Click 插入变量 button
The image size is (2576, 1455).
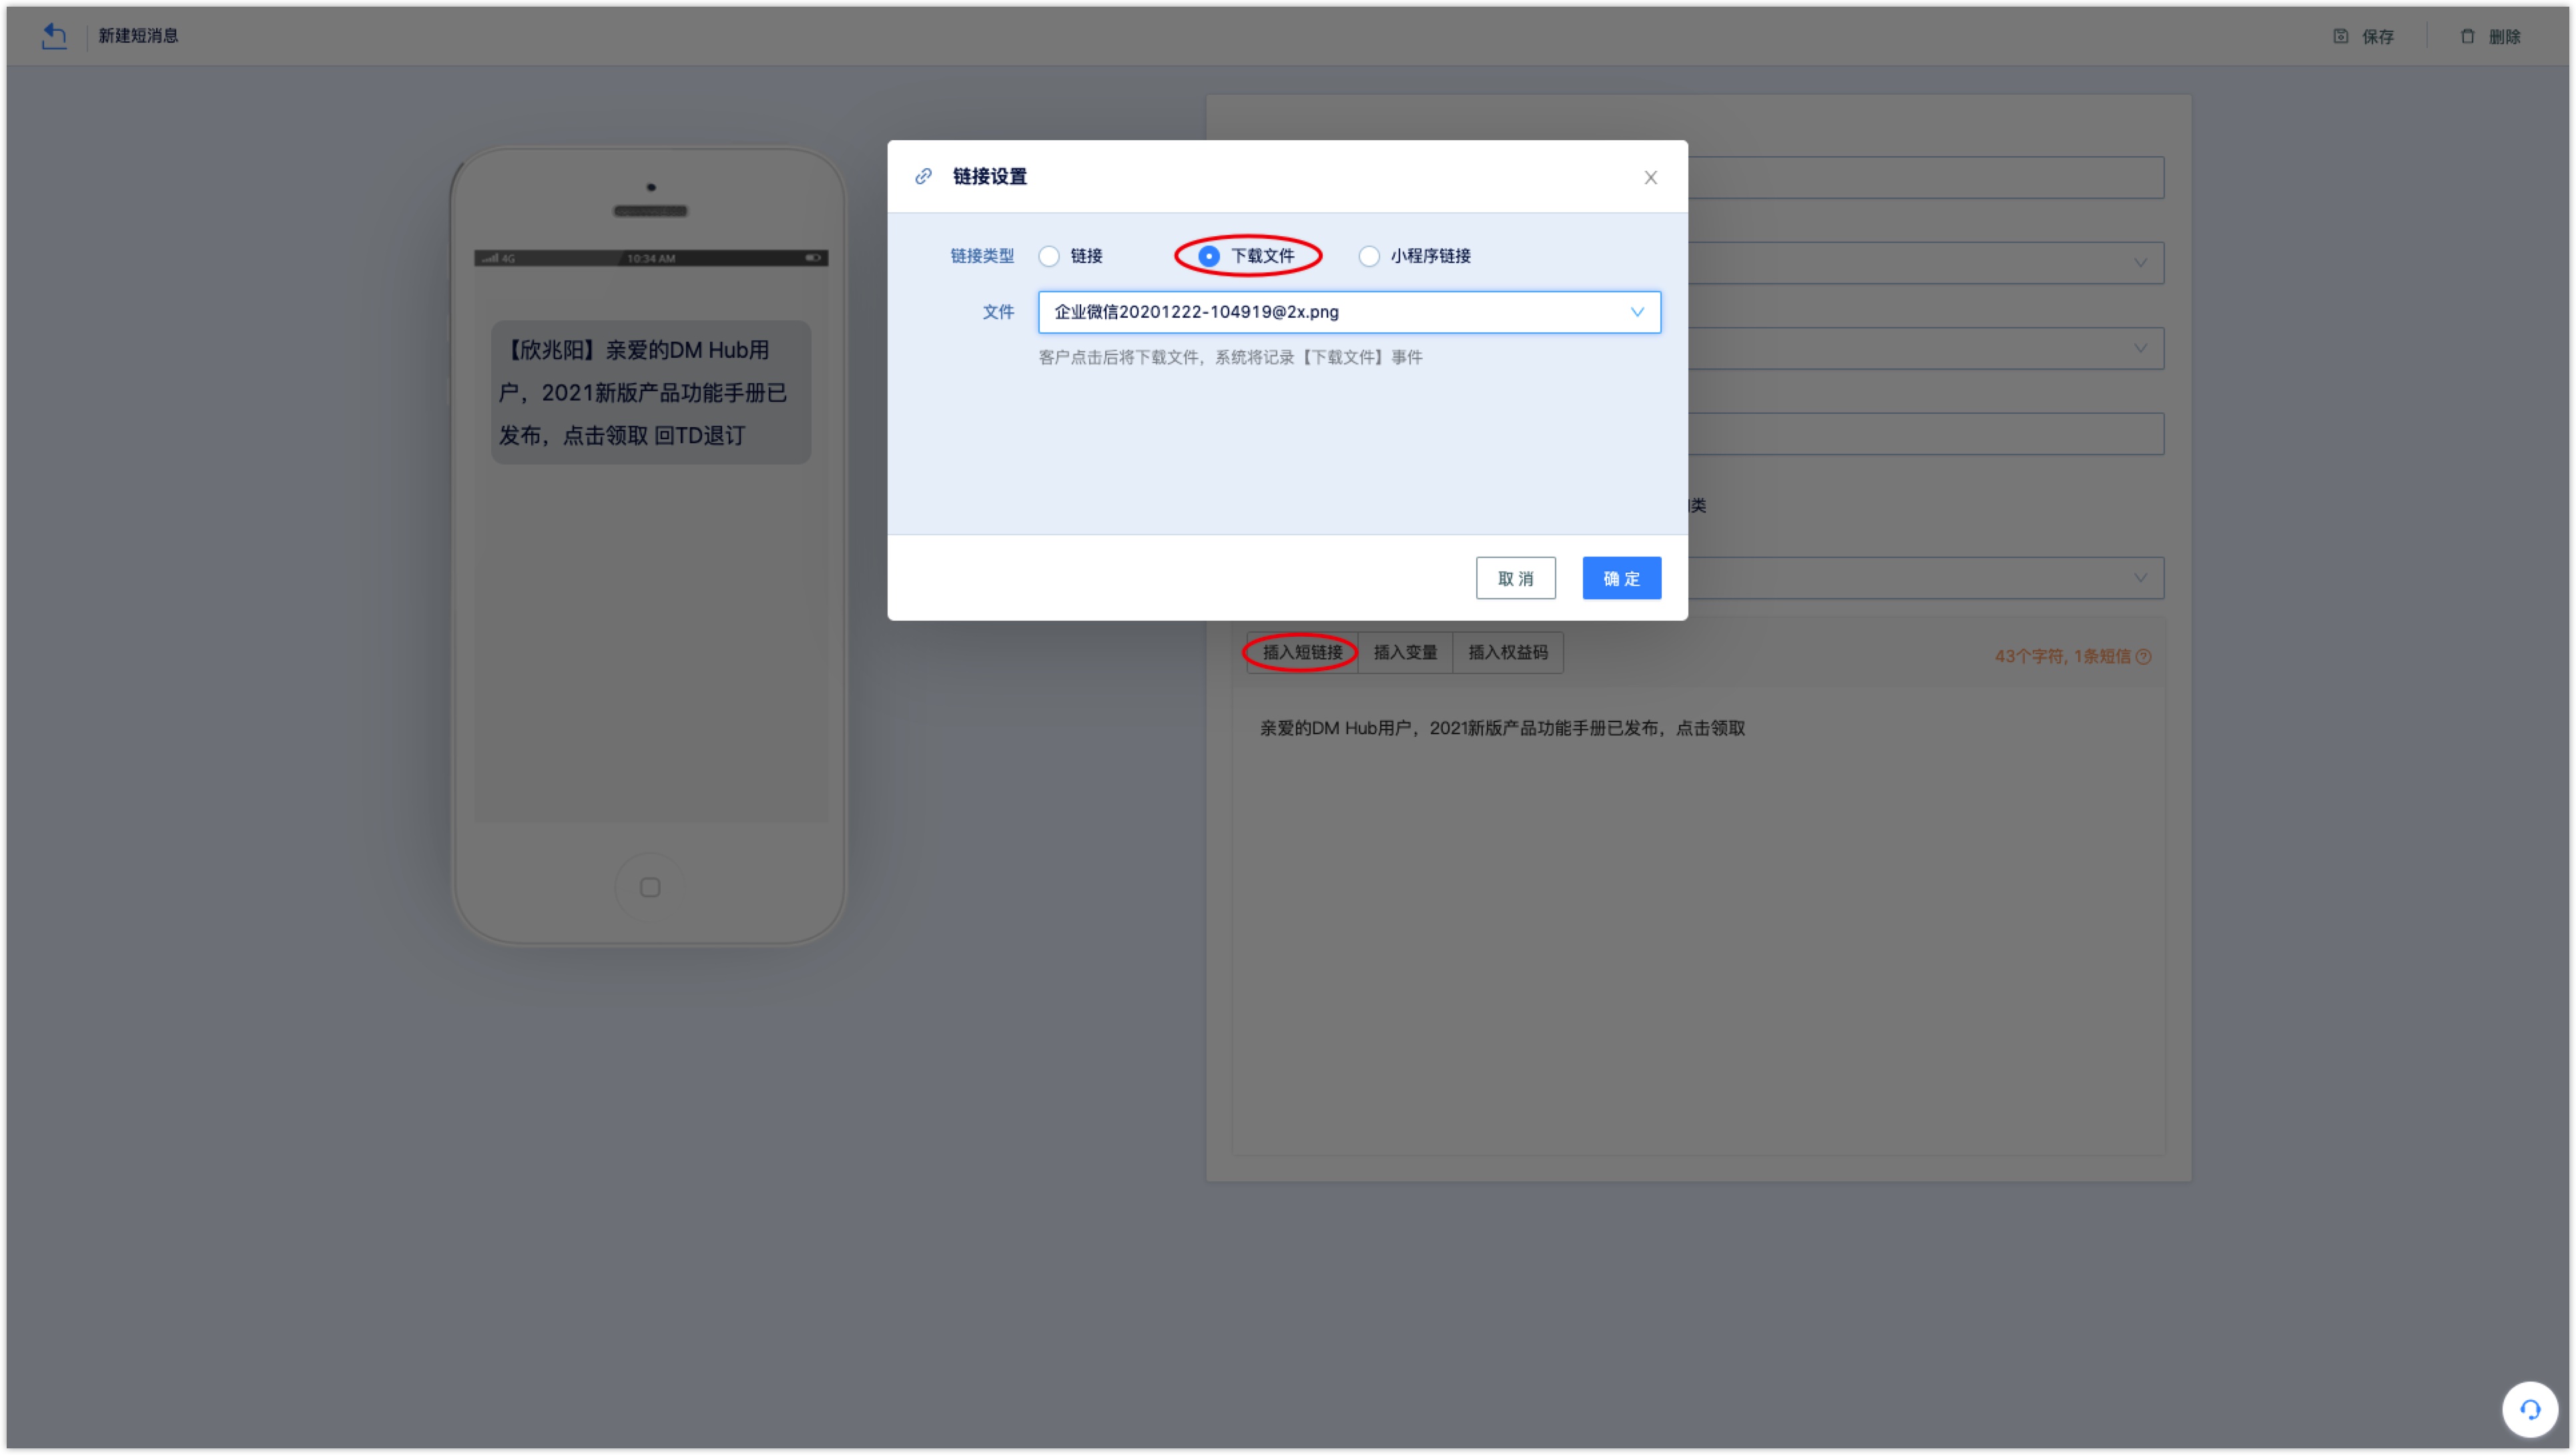(x=1404, y=652)
